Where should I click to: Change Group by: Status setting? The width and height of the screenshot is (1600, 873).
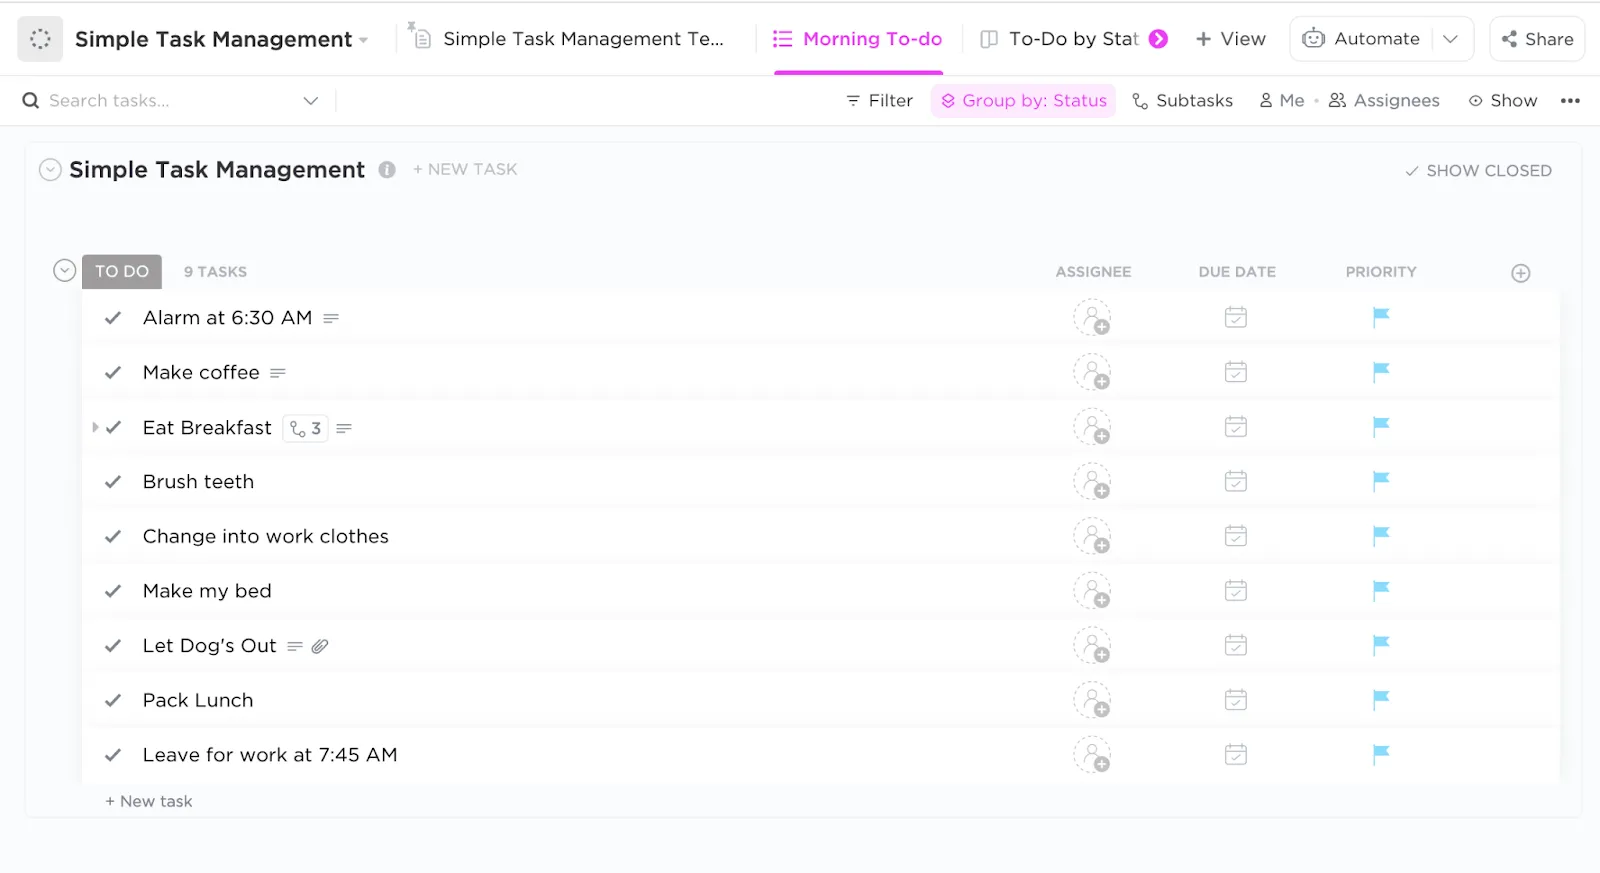pos(1024,101)
